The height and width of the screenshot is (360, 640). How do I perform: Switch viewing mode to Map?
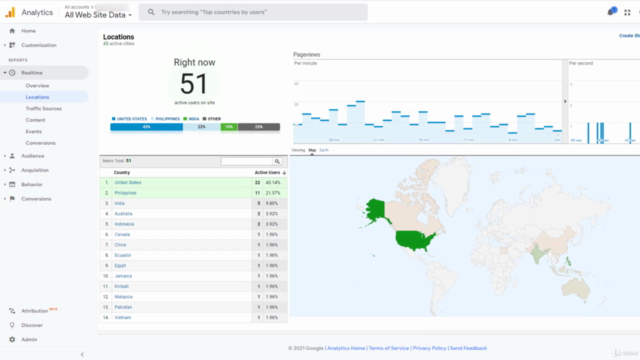(312, 150)
